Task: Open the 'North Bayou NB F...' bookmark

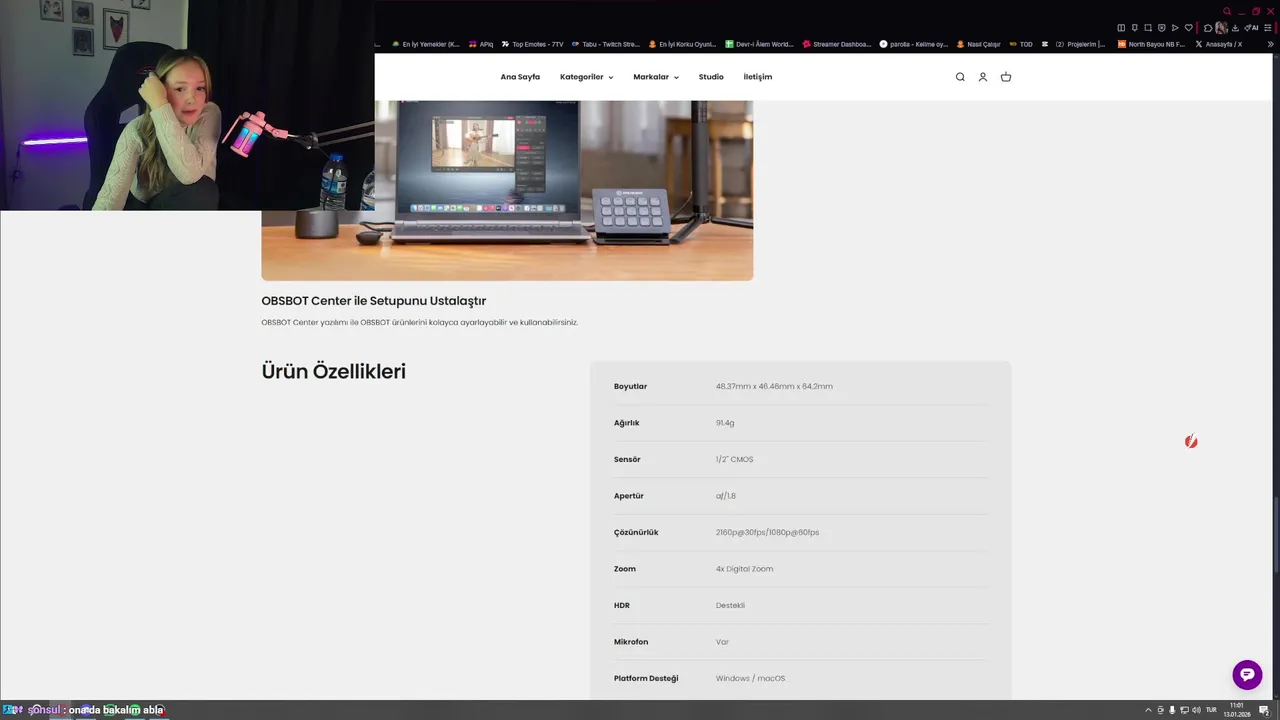Action: tap(1151, 44)
